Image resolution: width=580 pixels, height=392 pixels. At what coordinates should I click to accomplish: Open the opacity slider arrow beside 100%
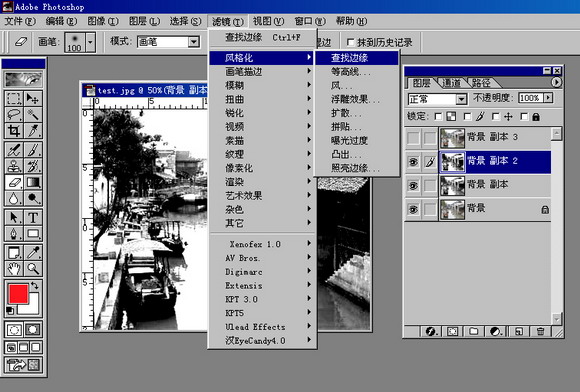click(x=548, y=98)
